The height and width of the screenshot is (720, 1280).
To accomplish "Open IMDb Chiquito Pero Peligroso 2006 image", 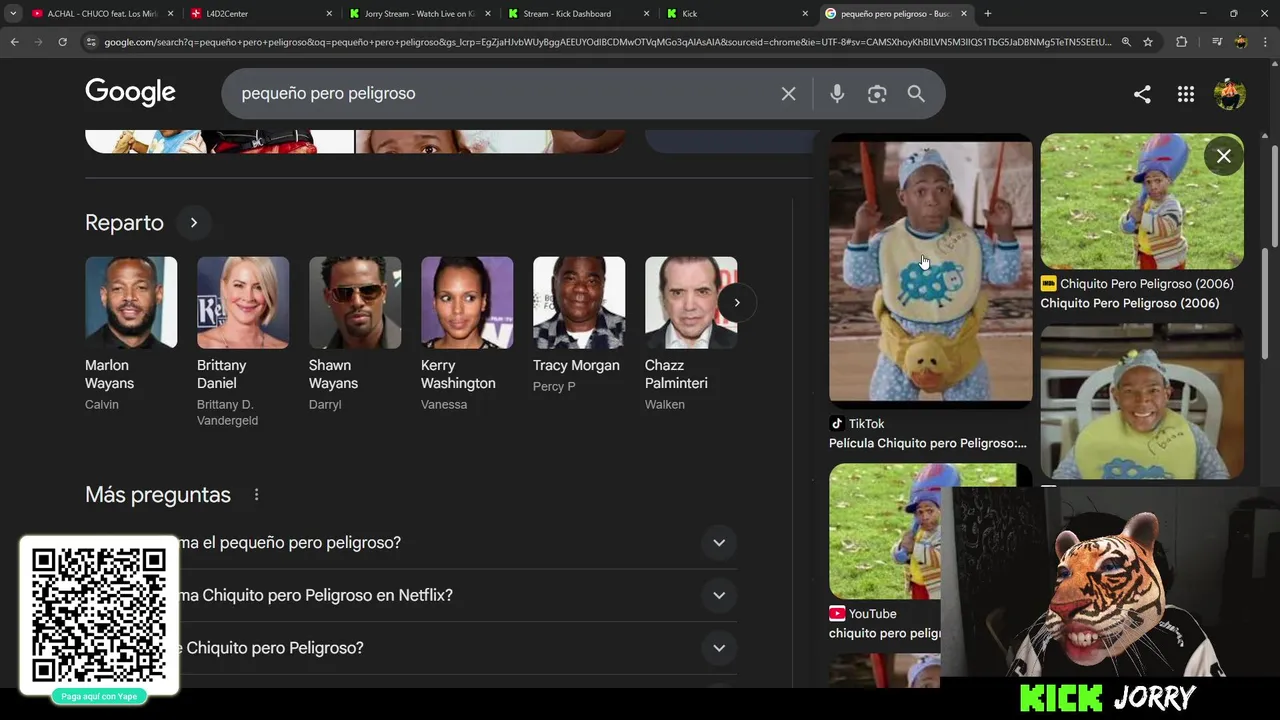I will click(x=1142, y=202).
